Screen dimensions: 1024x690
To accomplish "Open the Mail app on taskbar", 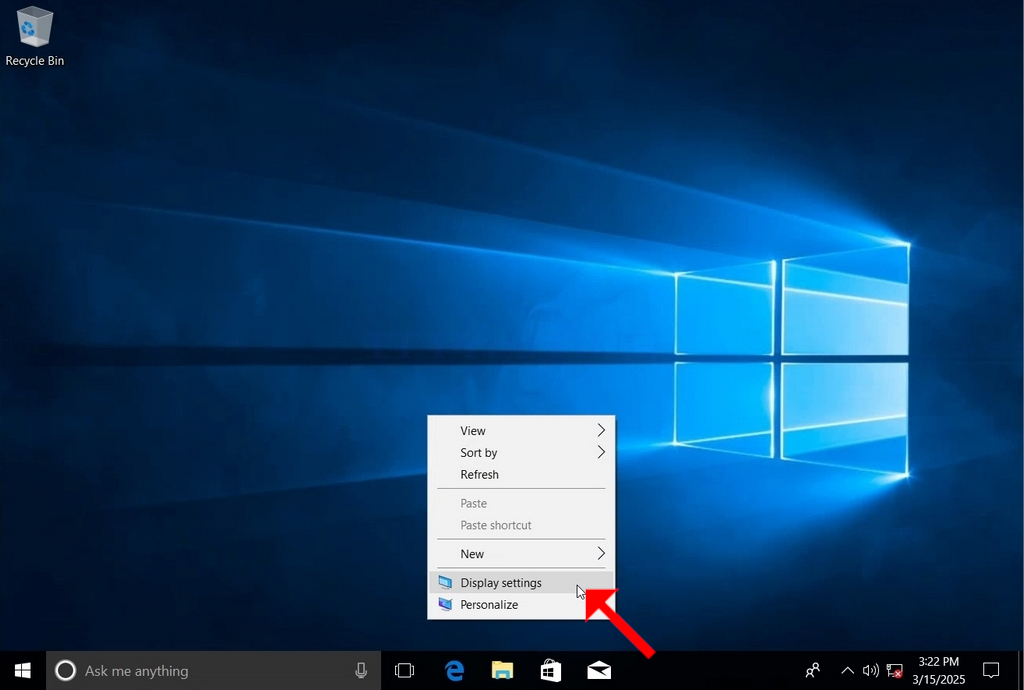I will pyautogui.click(x=599, y=670).
